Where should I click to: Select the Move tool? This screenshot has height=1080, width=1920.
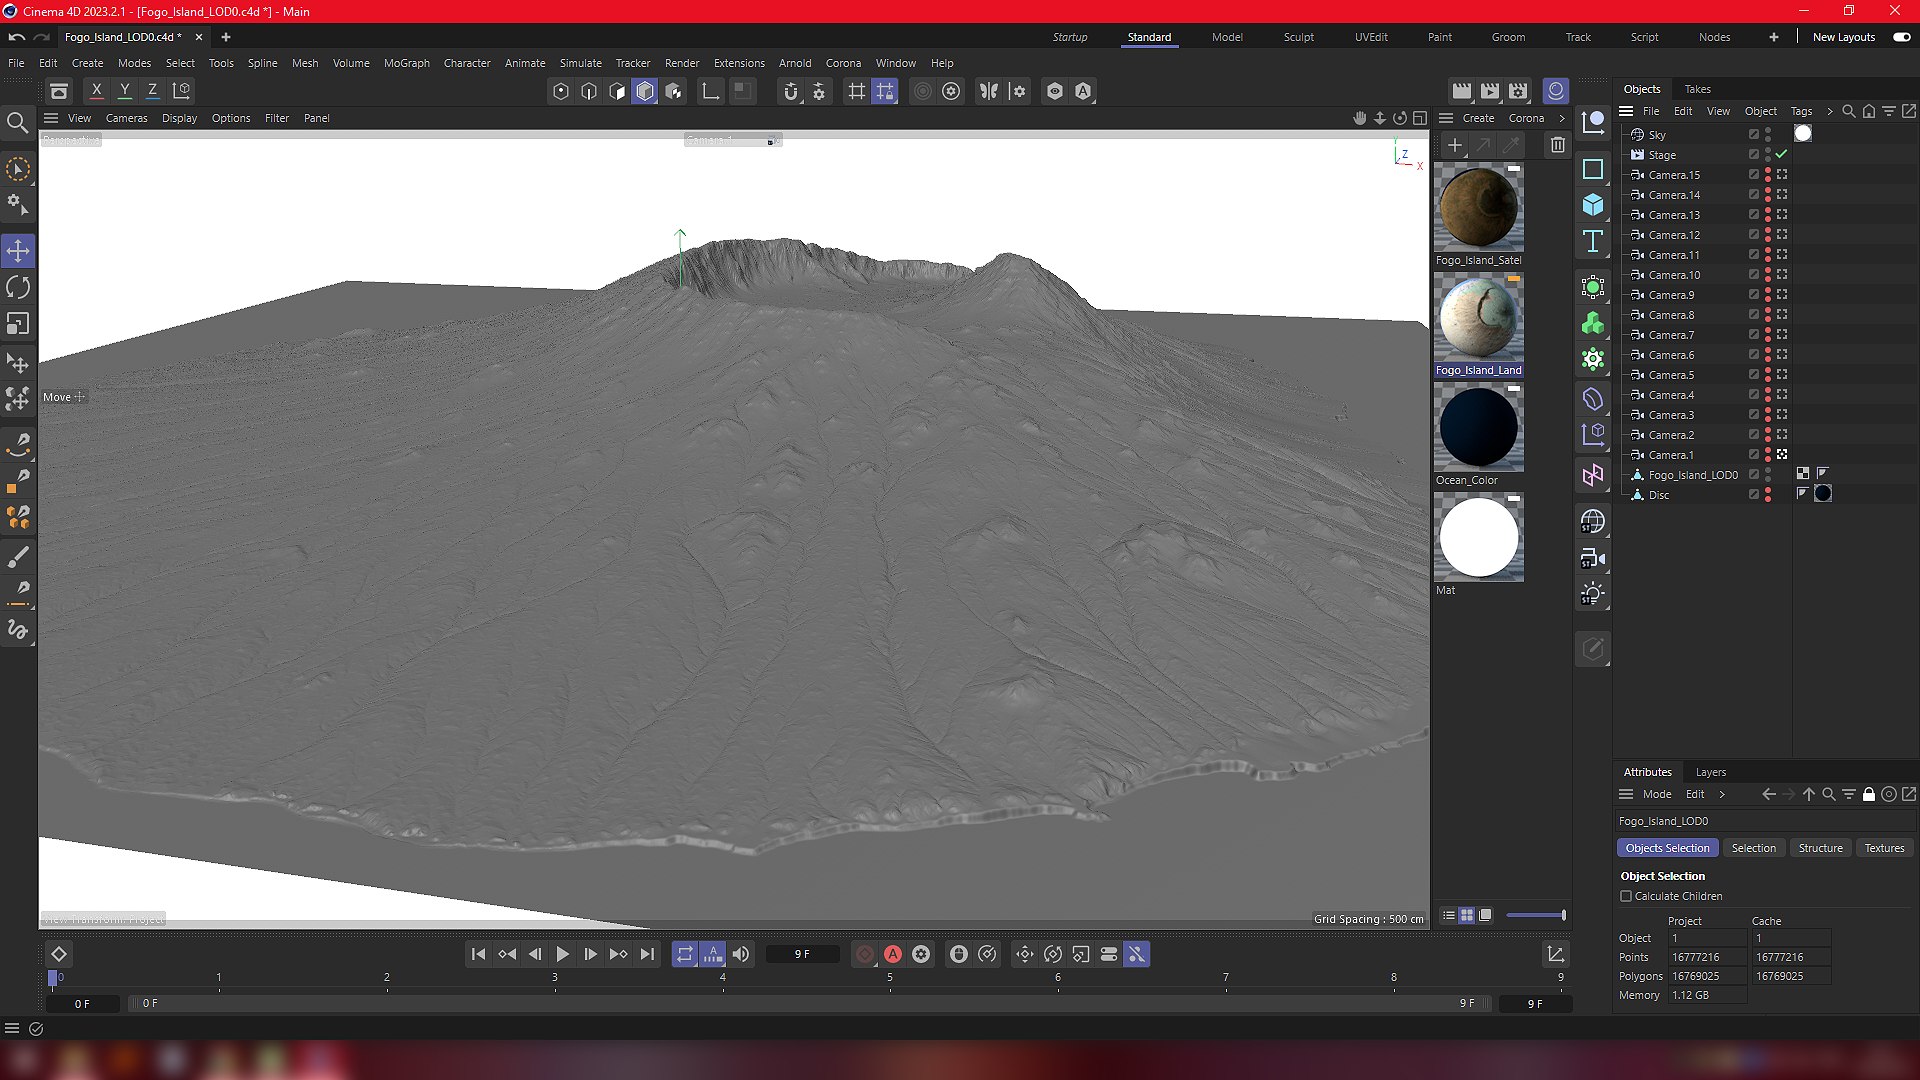click(x=18, y=250)
